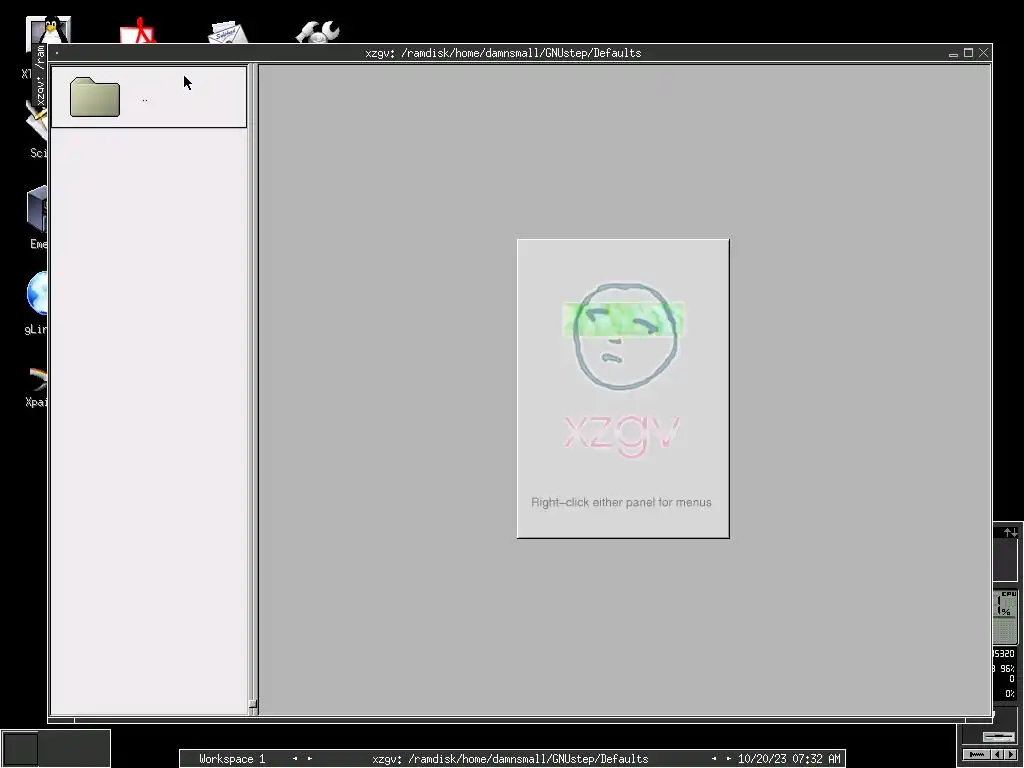Click the network up/down arrows applet
1024x768 pixels.
pos(1010,533)
